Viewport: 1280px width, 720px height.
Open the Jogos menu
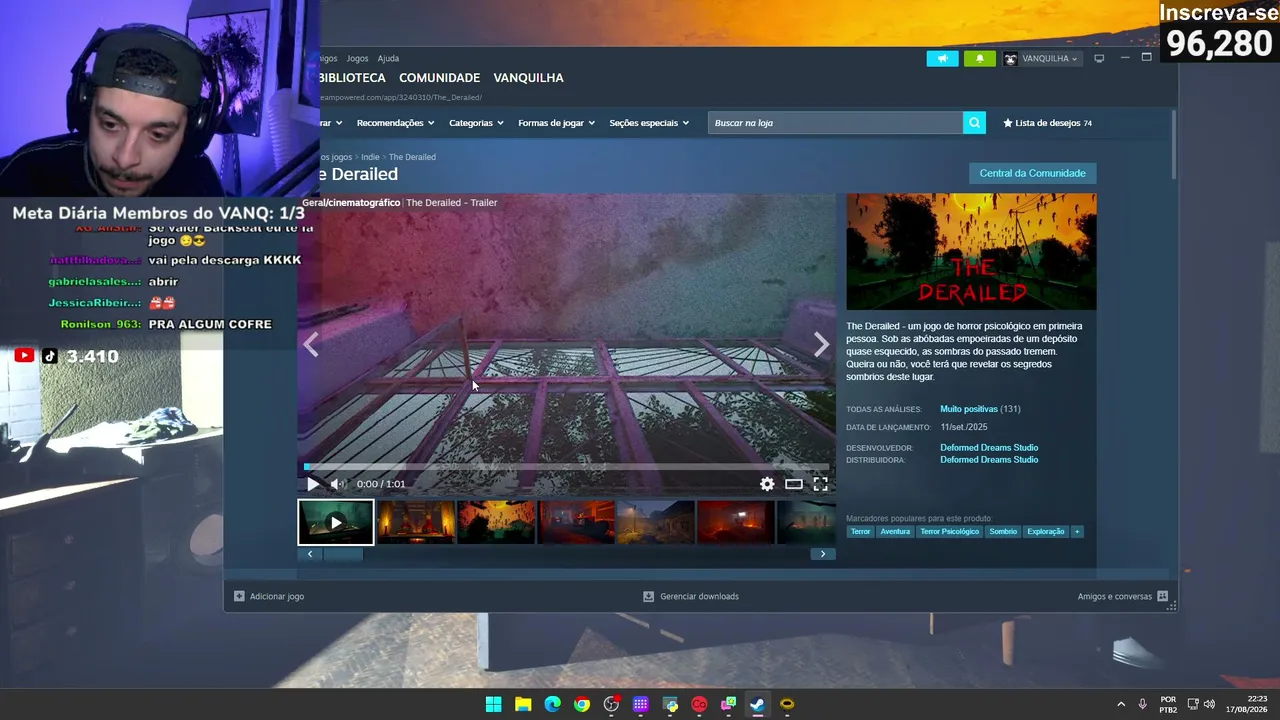[357, 59]
